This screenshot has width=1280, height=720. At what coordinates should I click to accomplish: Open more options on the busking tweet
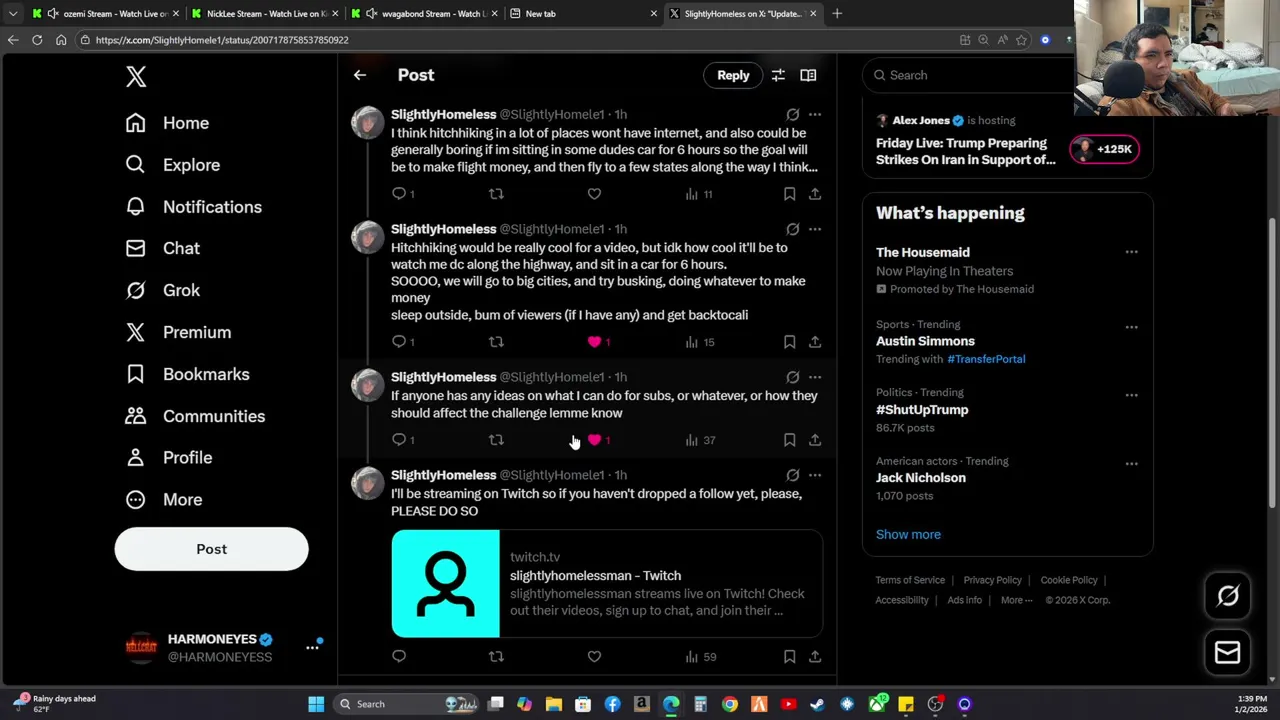[815, 229]
